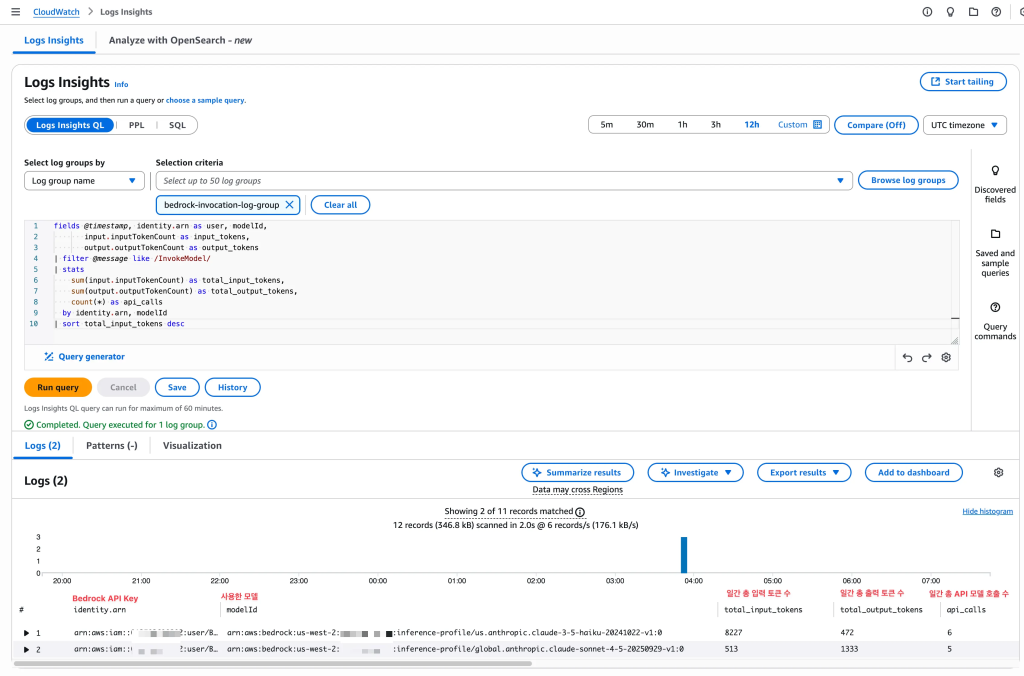Switch query language to SQL
The width and height of the screenshot is (1024, 676).
177,125
